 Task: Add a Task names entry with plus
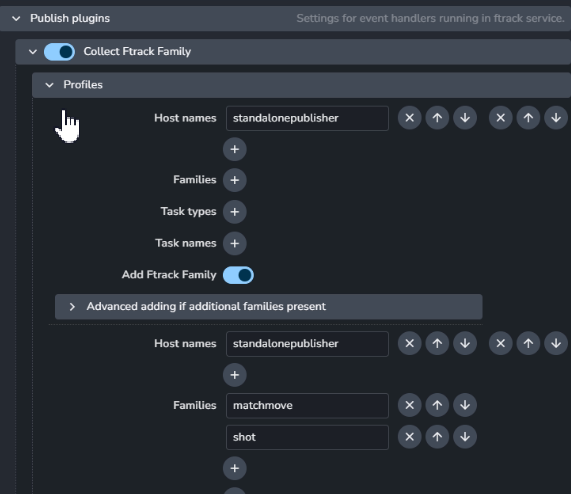[x=235, y=243]
